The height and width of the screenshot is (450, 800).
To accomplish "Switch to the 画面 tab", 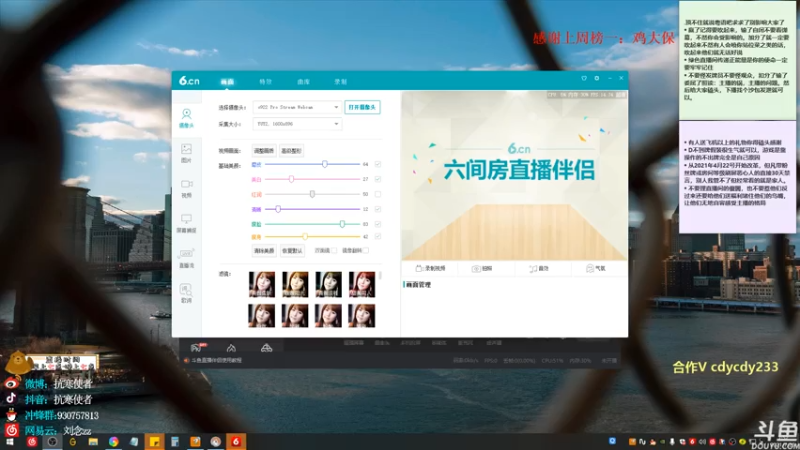I will pyautogui.click(x=227, y=82).
